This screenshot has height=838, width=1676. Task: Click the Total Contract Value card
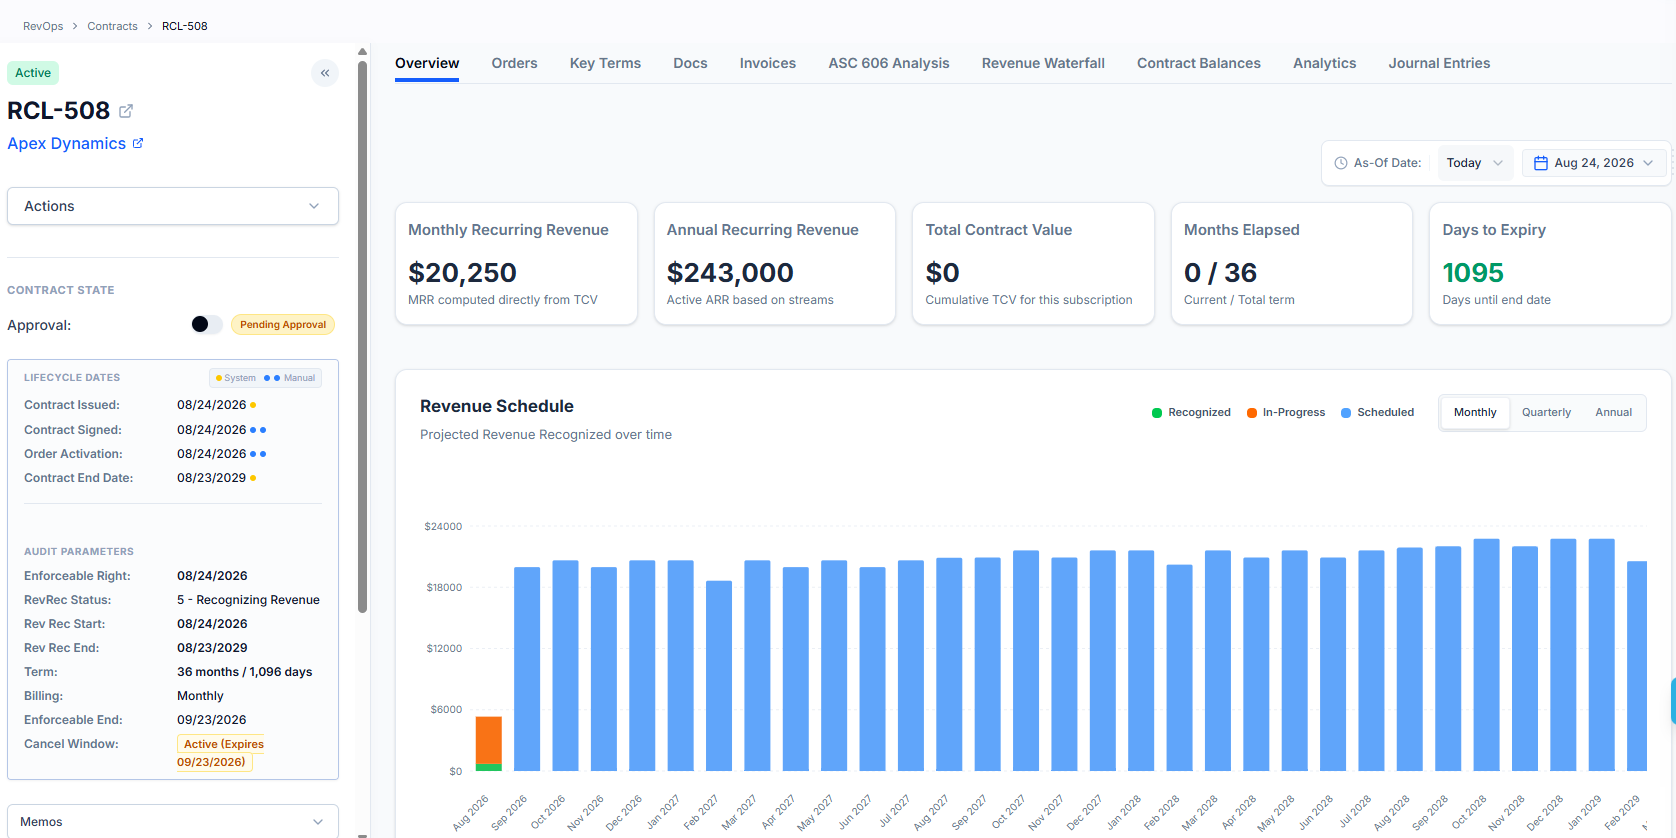point(1033,264)
